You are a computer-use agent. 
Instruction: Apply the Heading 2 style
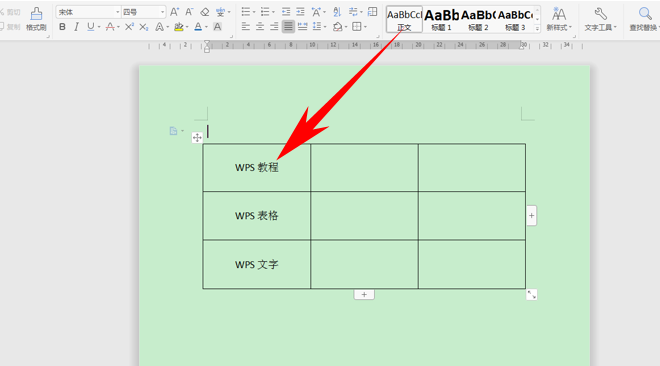point(478,19)
